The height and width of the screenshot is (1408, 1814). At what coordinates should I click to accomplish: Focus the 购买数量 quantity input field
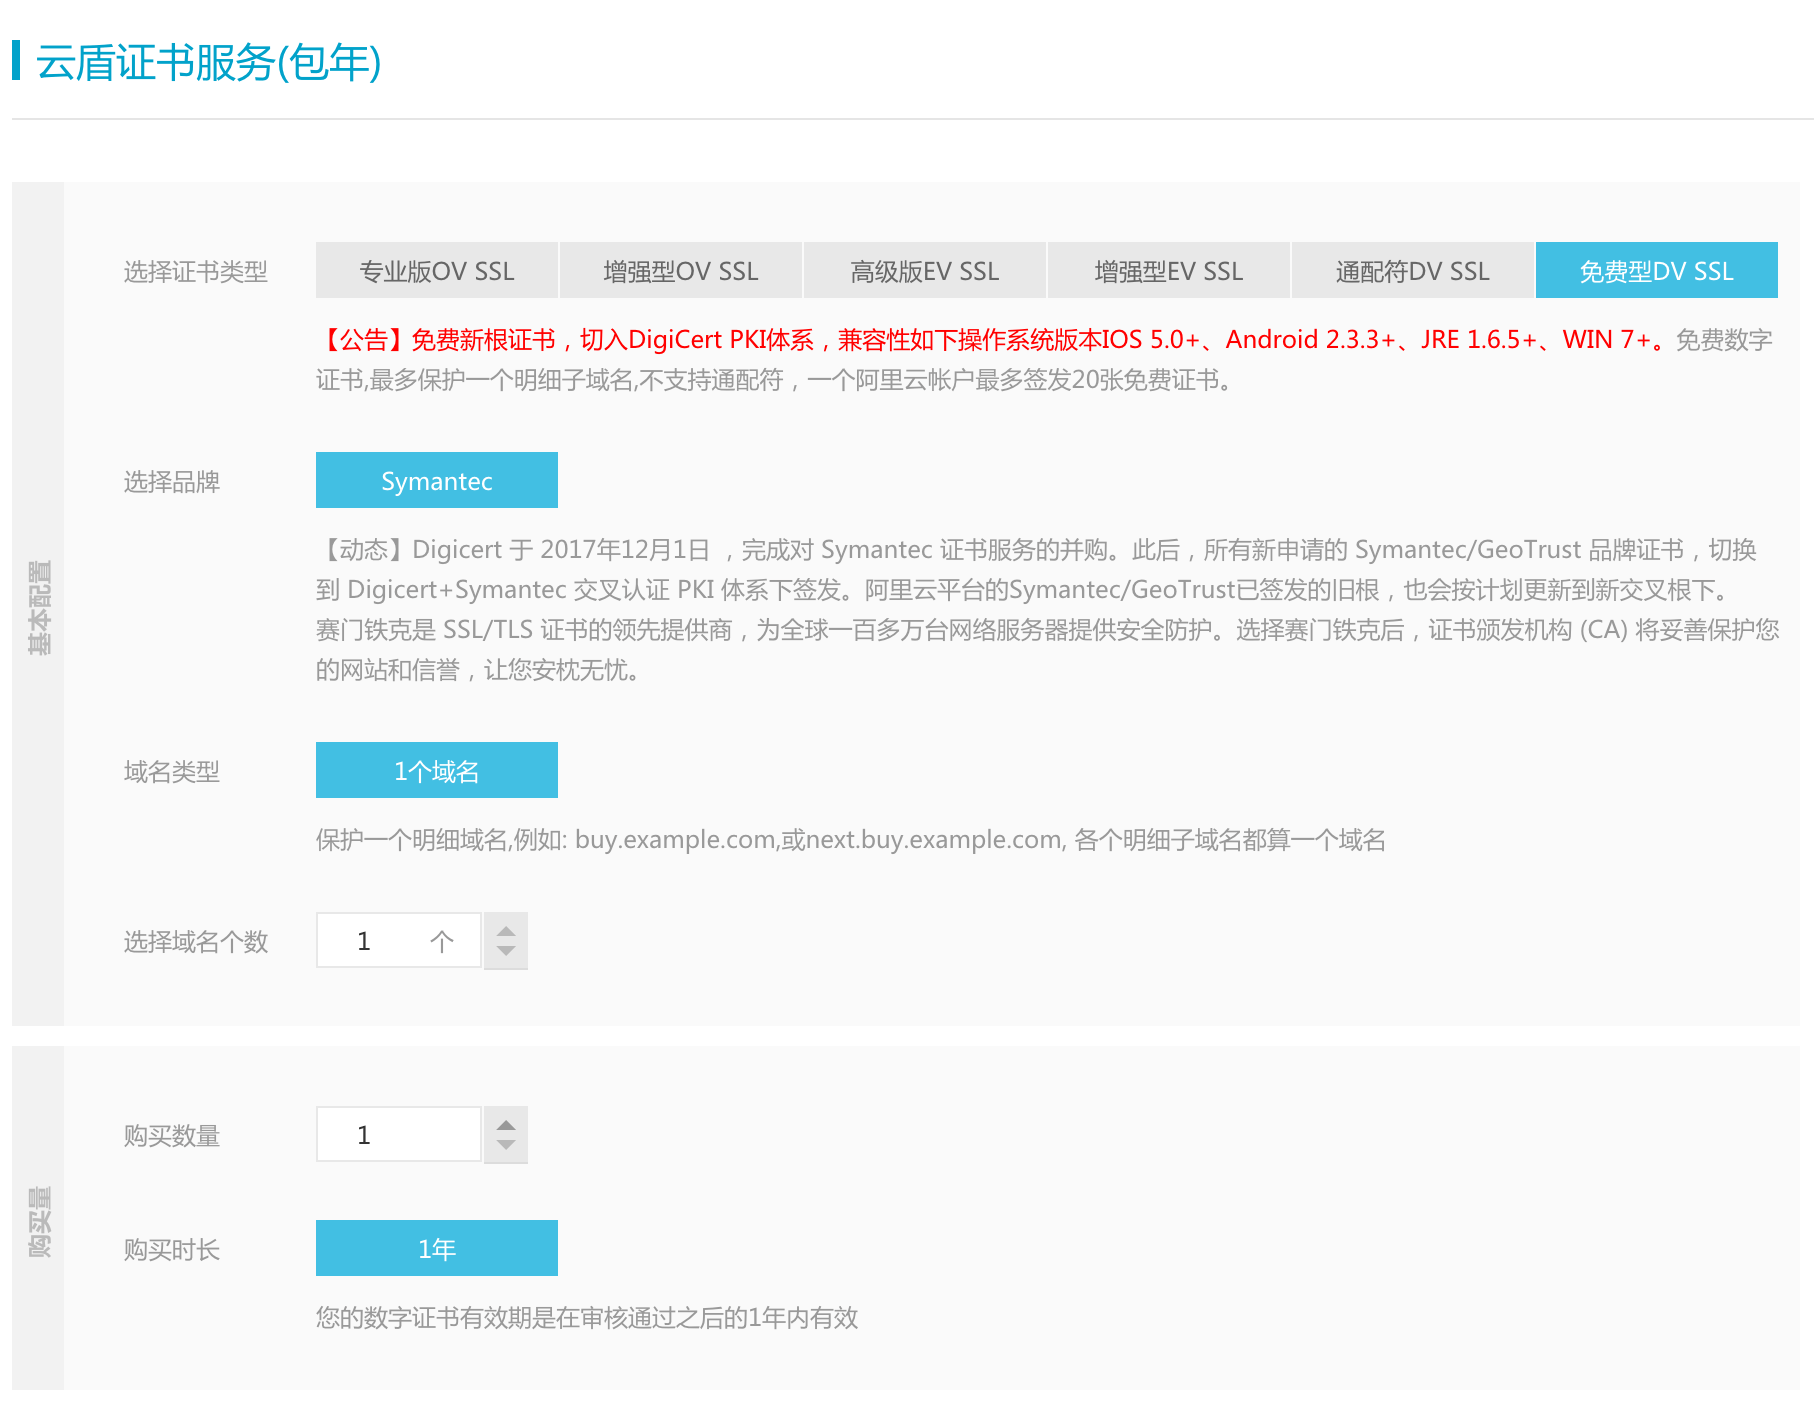point(399,1134)
